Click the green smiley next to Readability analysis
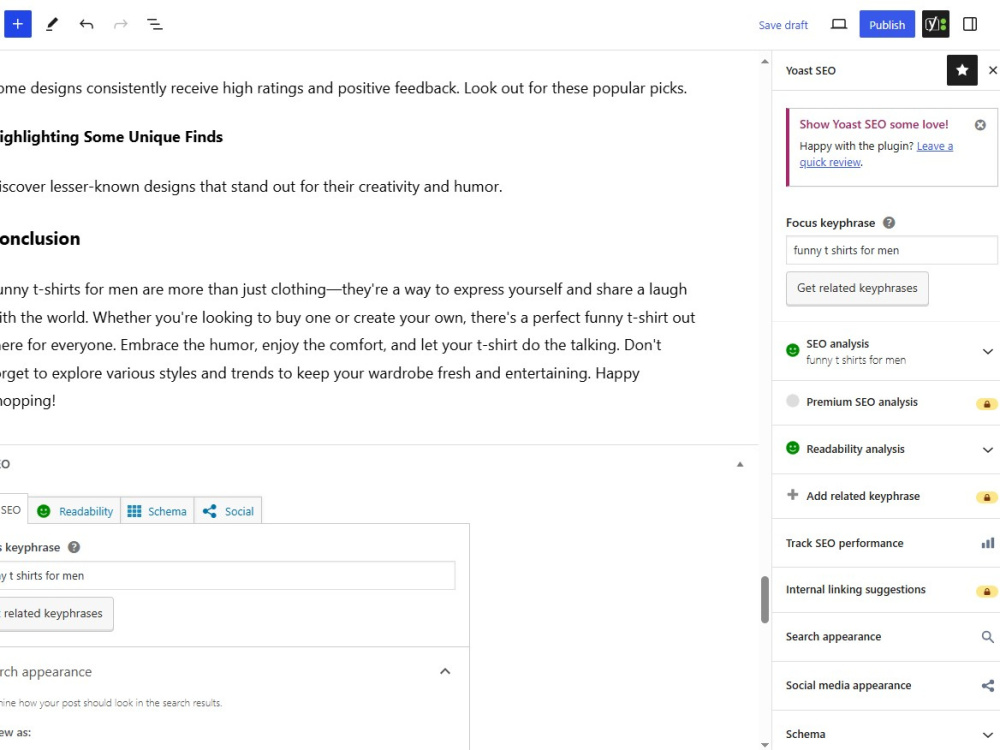Screen dimensions: 1000x750 (792, 448)
